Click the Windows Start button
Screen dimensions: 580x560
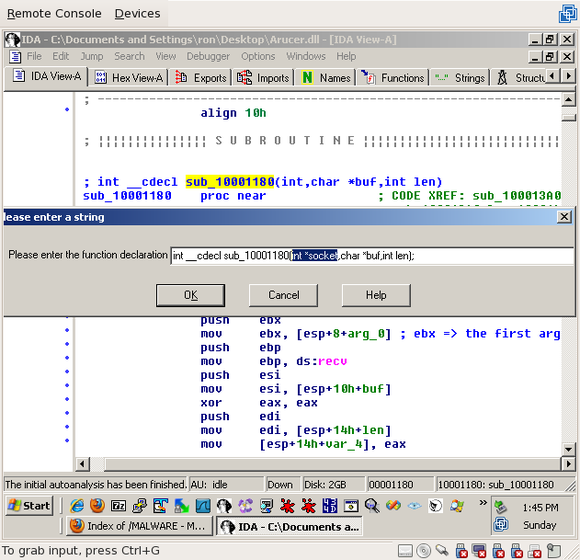(29, 505)
